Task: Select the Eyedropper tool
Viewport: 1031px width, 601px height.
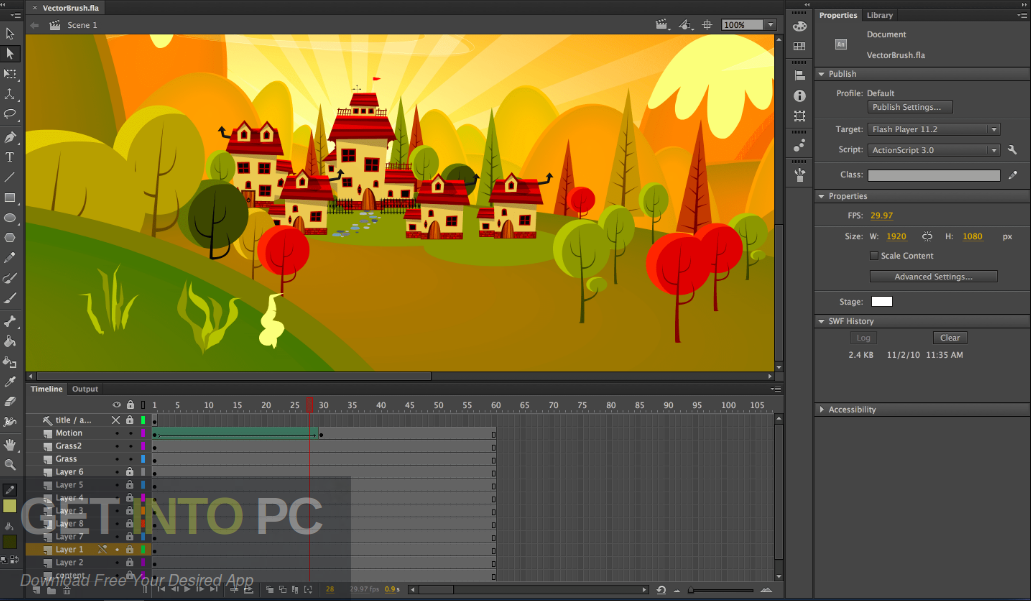Action: pos(10,381)
